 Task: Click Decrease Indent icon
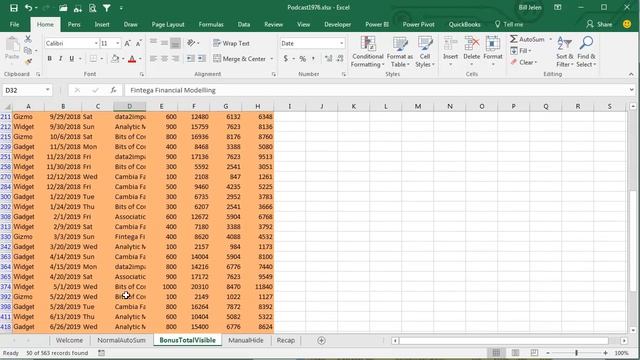click(x=190, y=59)
